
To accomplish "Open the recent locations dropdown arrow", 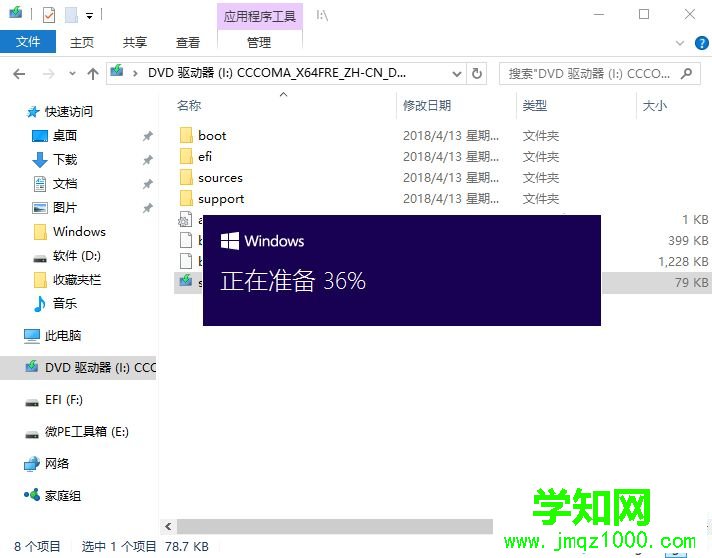I will (72, 74).
